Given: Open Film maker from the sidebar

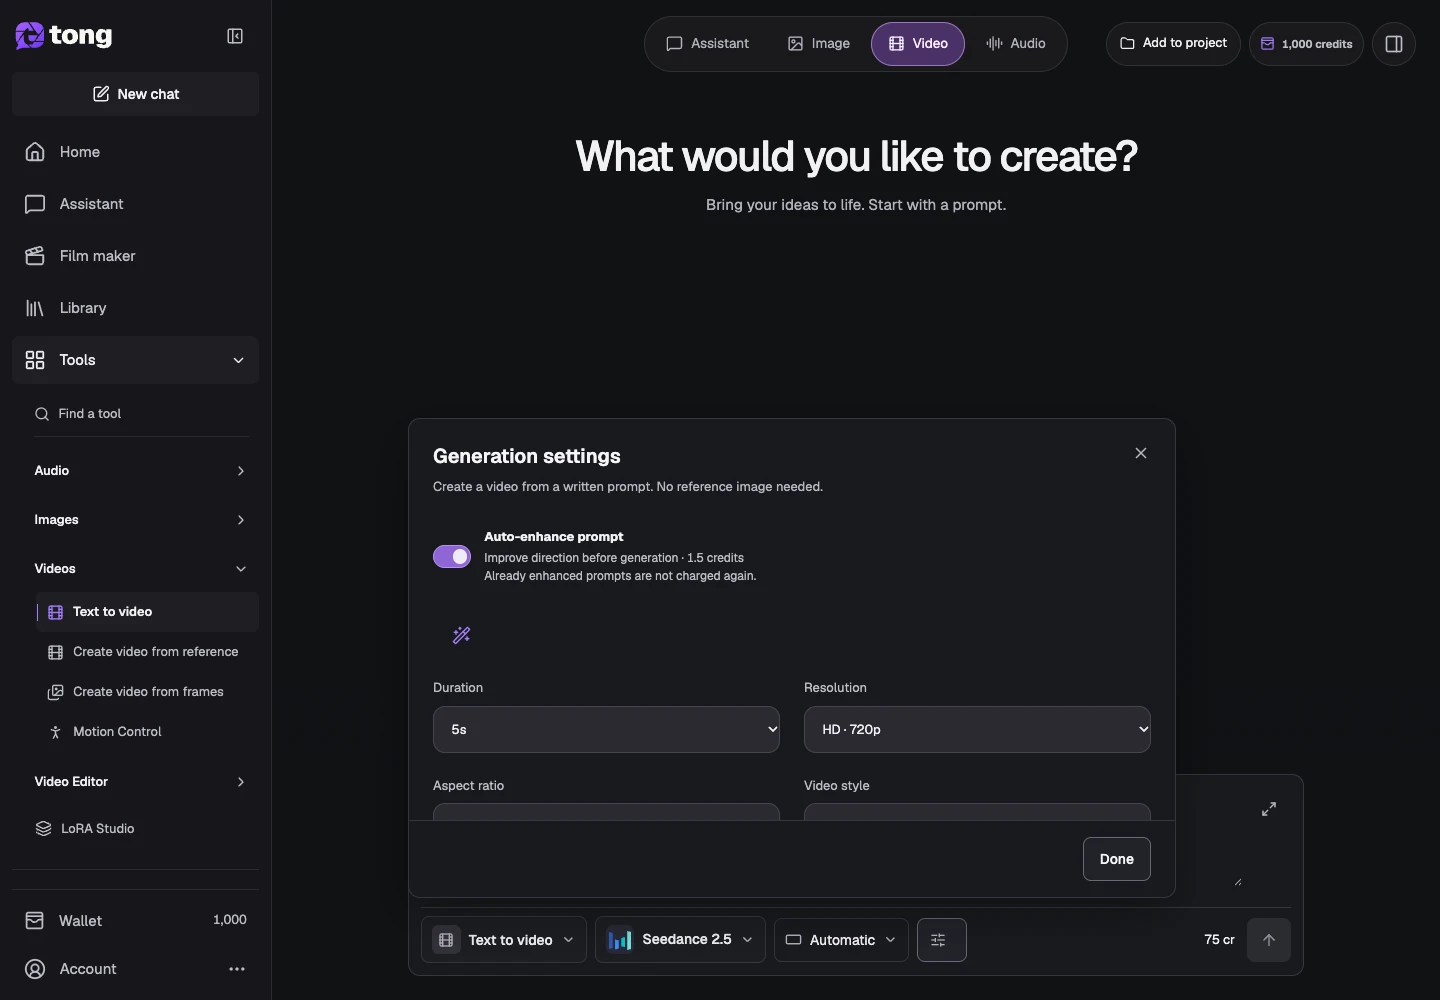Looking at the screenshot, I should click(135, 256).
